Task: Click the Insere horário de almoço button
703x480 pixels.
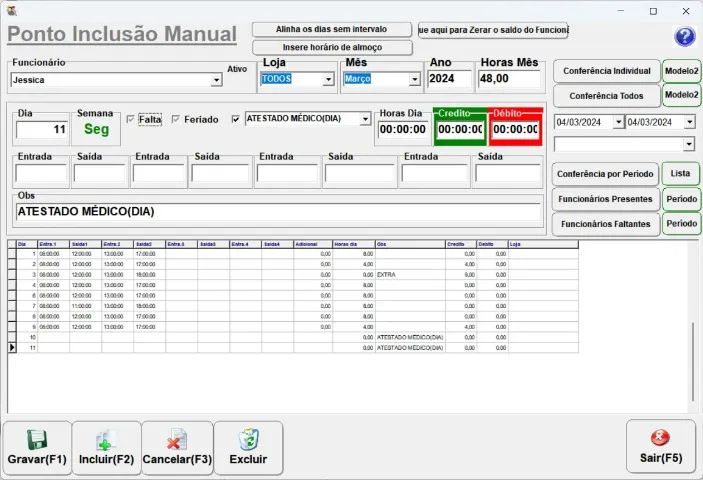Action: pos(332,48)
